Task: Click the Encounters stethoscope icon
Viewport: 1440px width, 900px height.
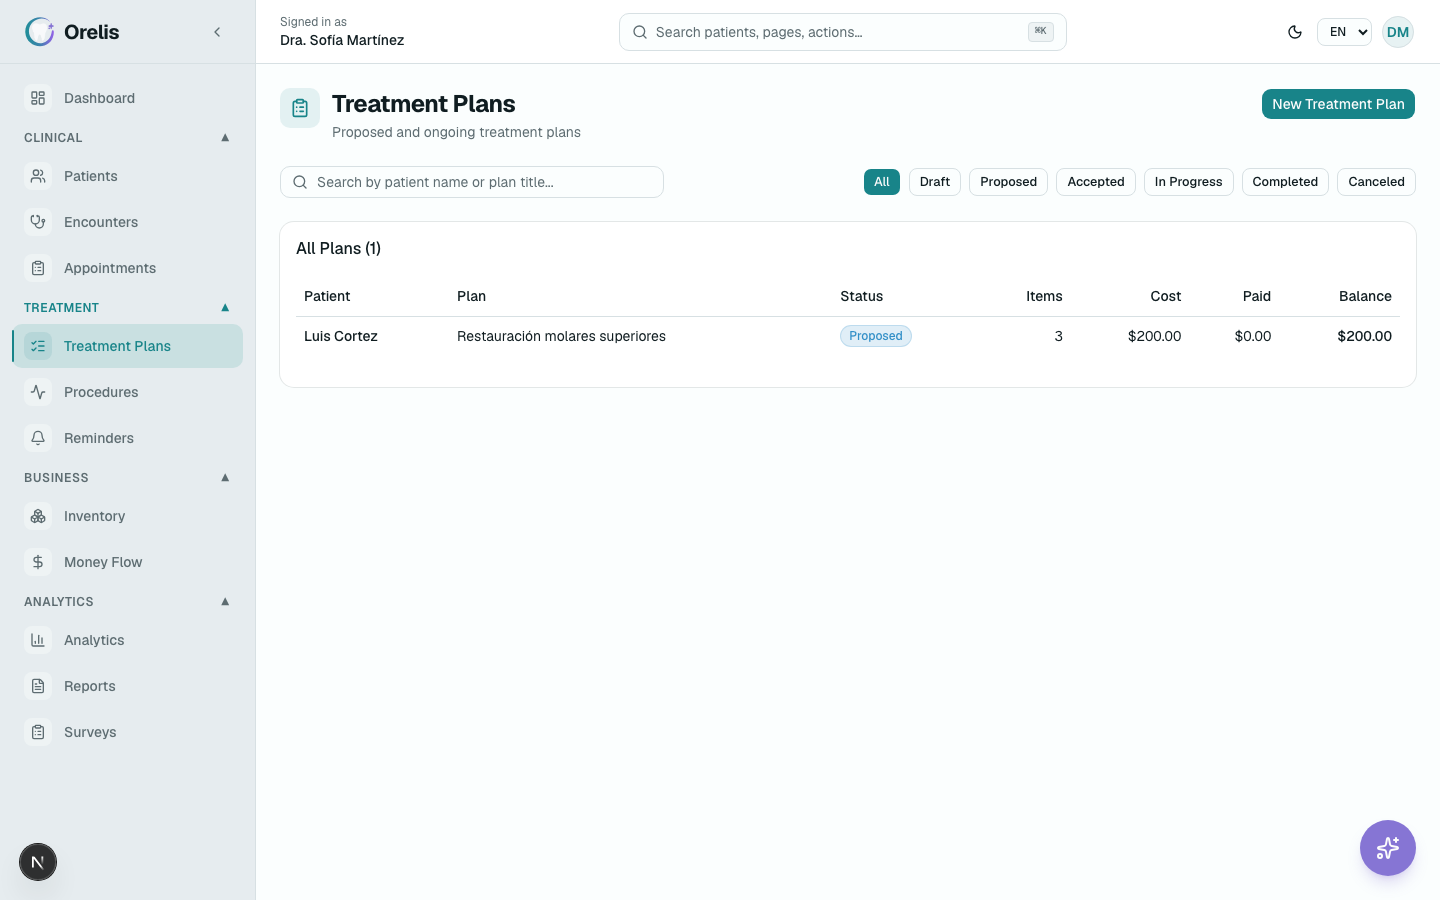Action: [38, 222]
